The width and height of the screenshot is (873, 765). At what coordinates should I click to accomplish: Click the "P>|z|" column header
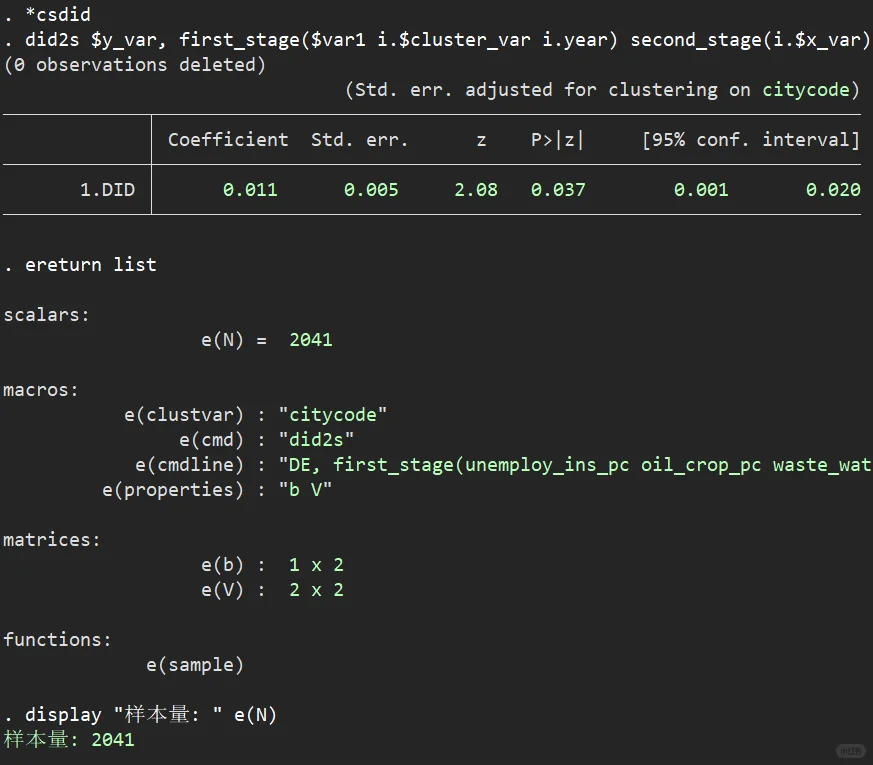[557, 139]
